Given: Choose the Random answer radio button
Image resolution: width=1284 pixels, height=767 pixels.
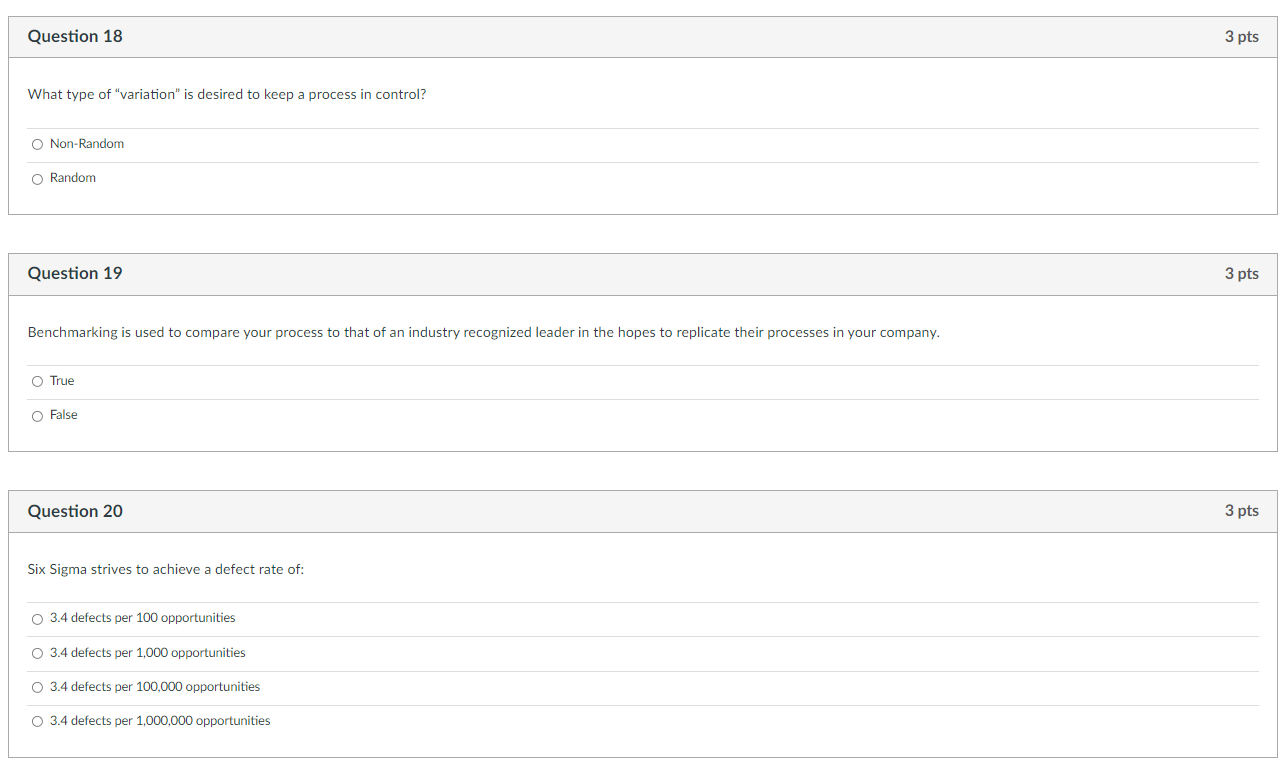Looking at the screenshot, I should tap(37, 179).
